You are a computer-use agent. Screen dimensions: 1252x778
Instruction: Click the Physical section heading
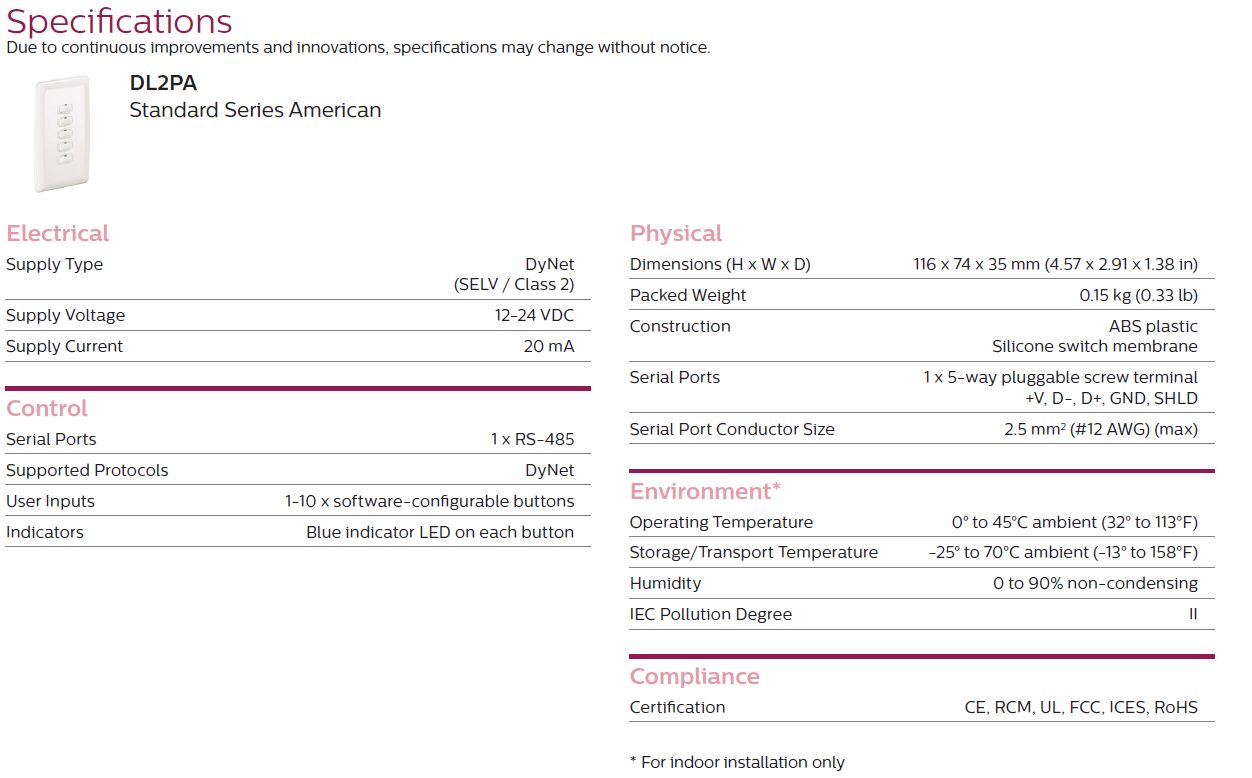point(675,233)
